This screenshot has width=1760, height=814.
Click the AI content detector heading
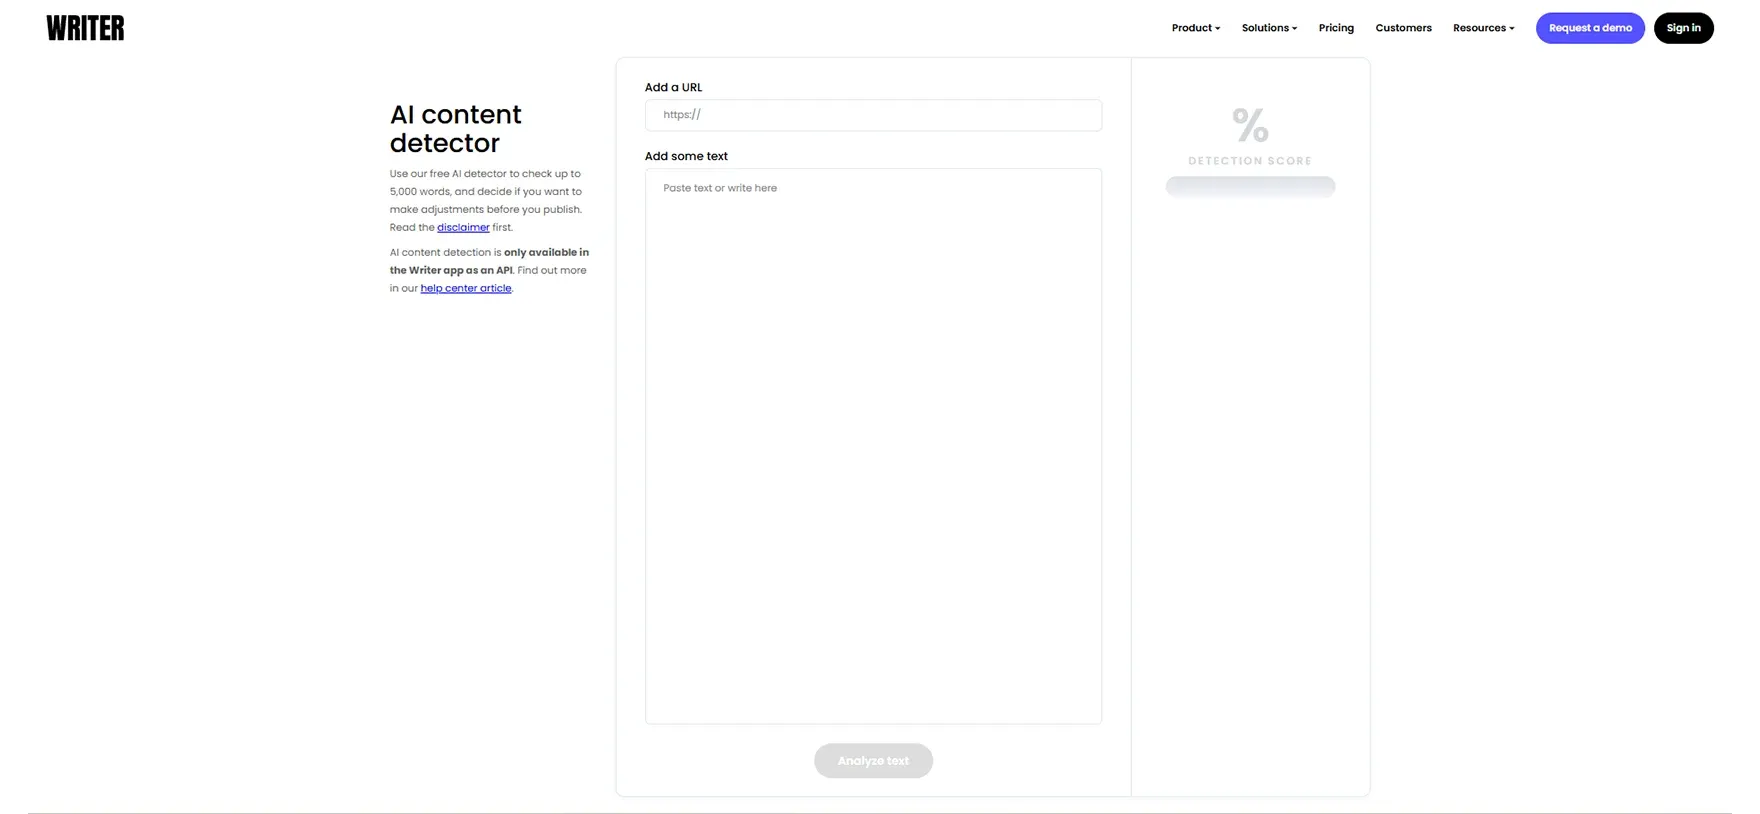[x=456, y=129]
